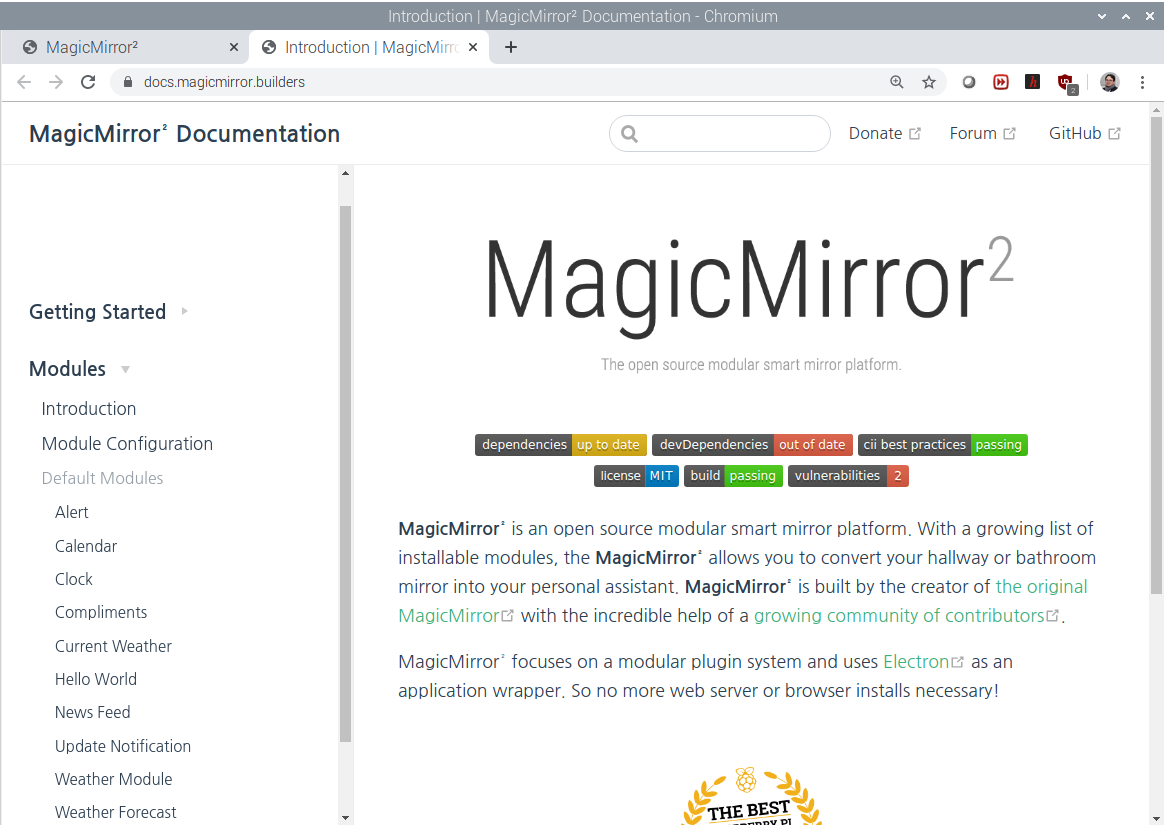Click the browser forward arrow

pyautogui.click(x=56, y=82)
